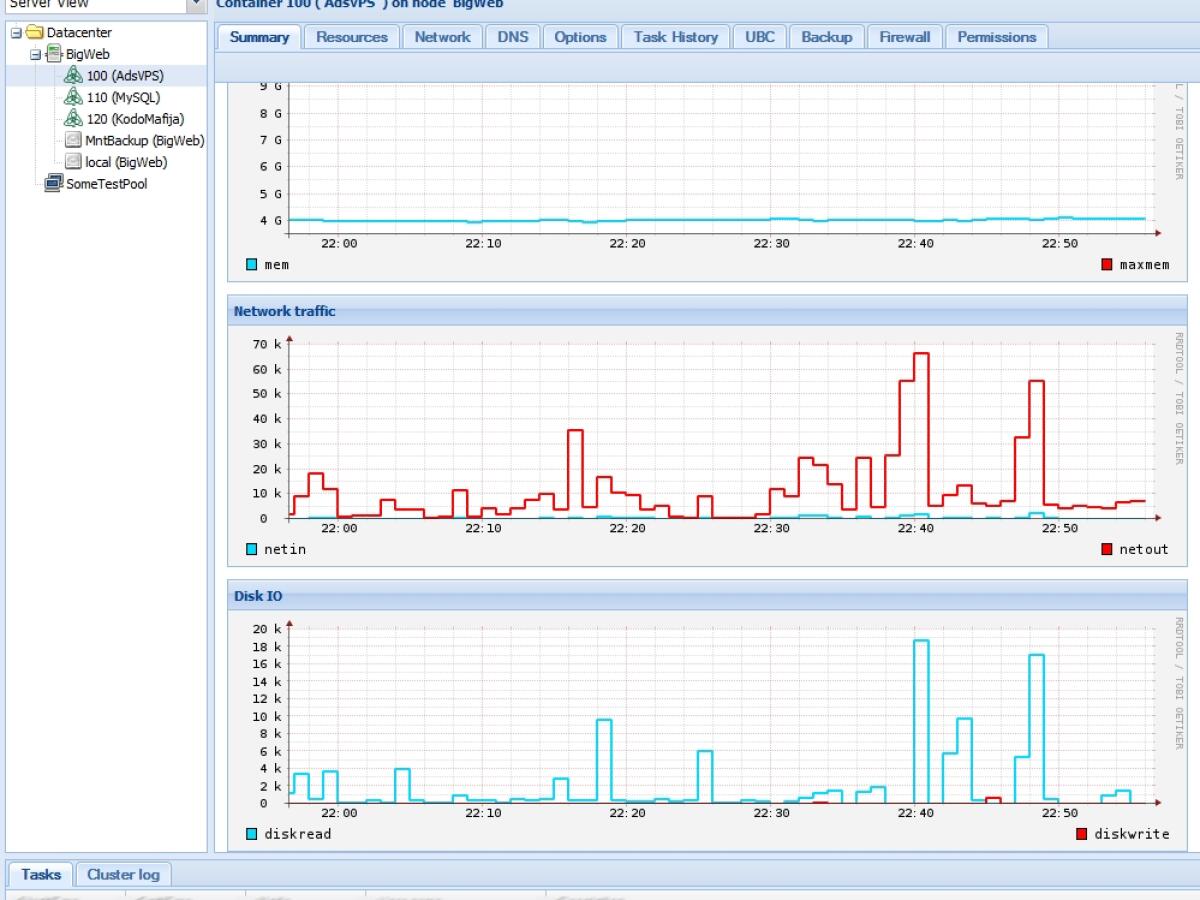Screen dimensions: 1200x900
Task: Click the BigWeb server node icon
Action: point(55,55)
